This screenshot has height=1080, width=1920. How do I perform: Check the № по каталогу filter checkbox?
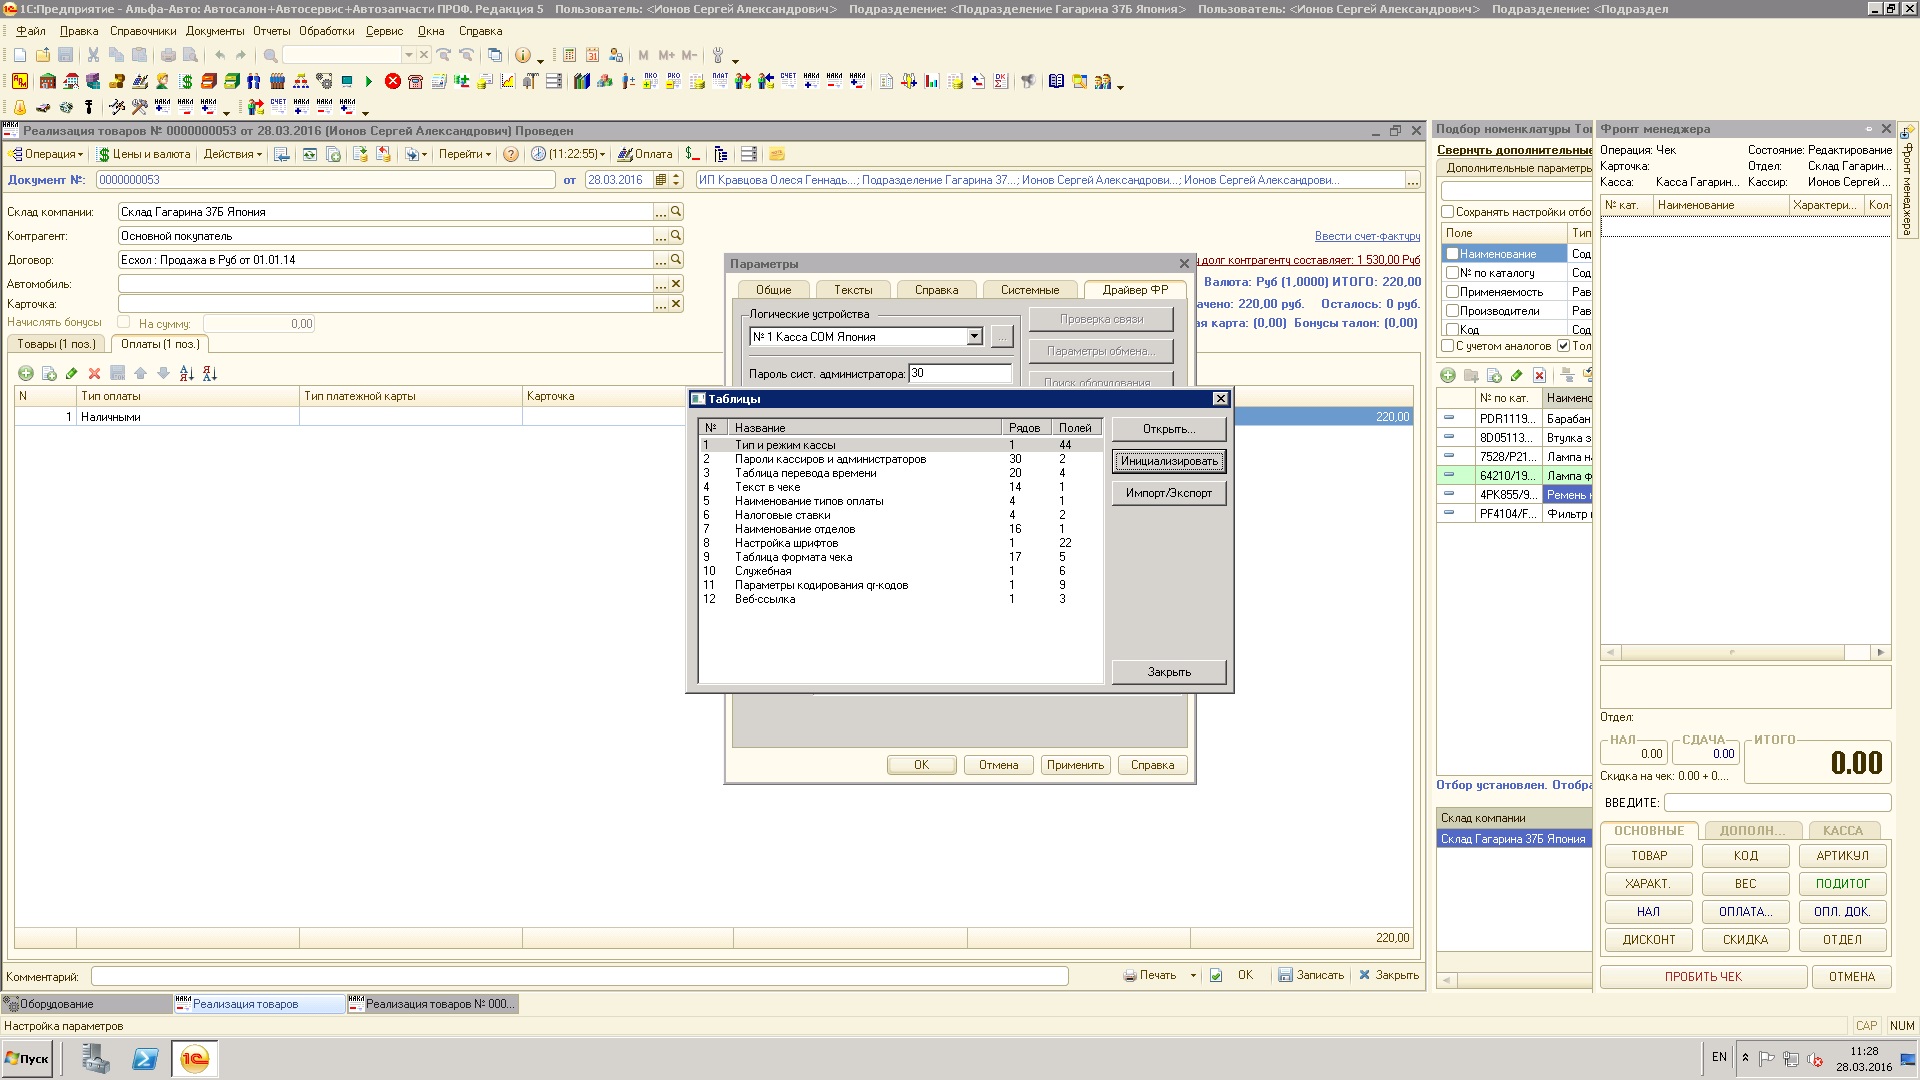(x=1452, y=273)
